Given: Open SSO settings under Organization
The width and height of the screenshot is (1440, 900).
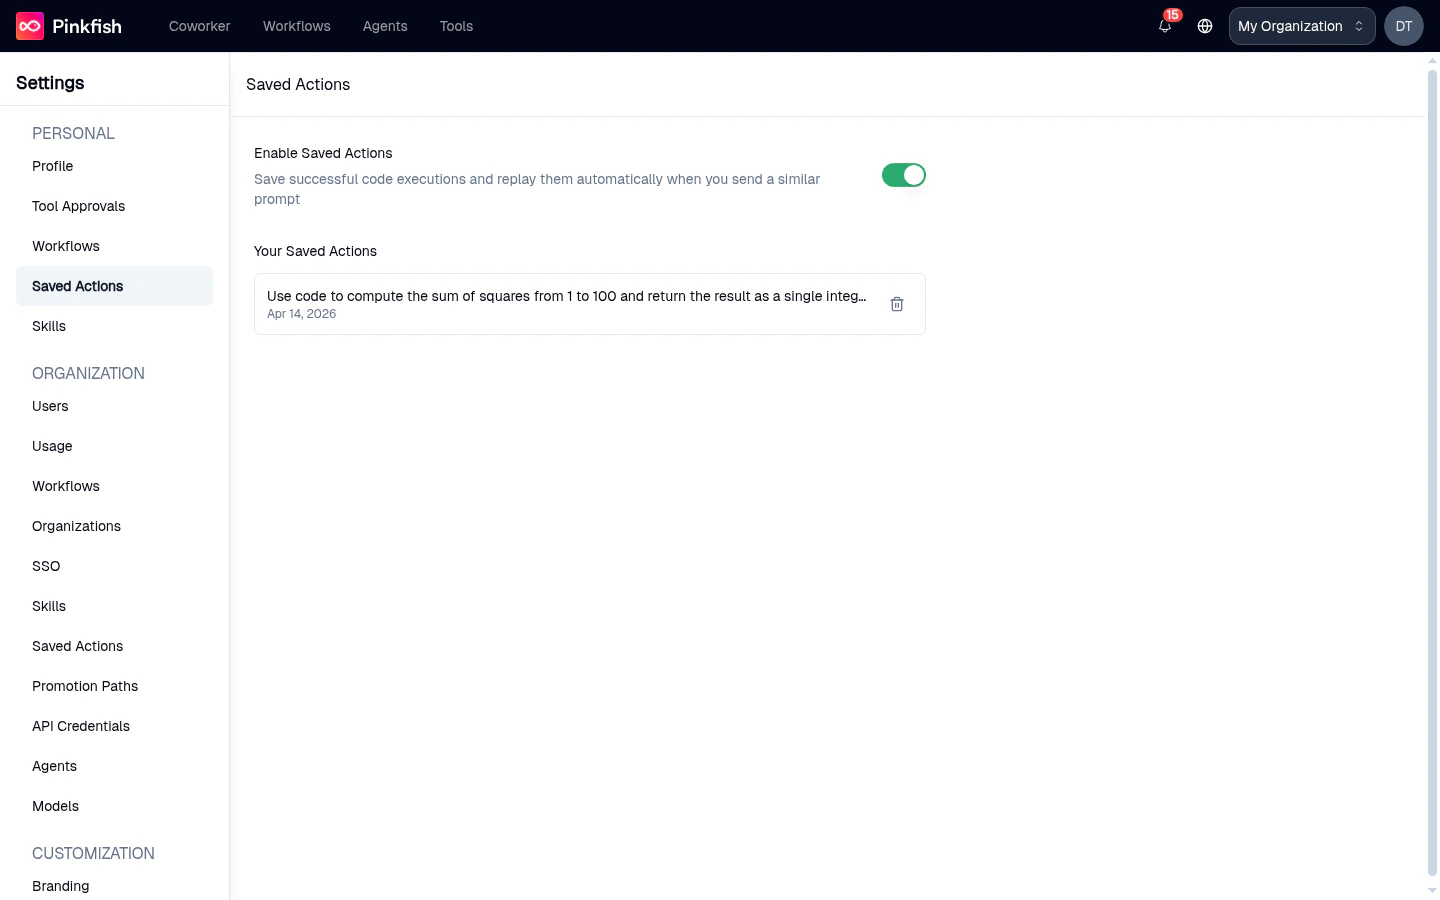Looking at the screenshot, I should click(46, 566).
